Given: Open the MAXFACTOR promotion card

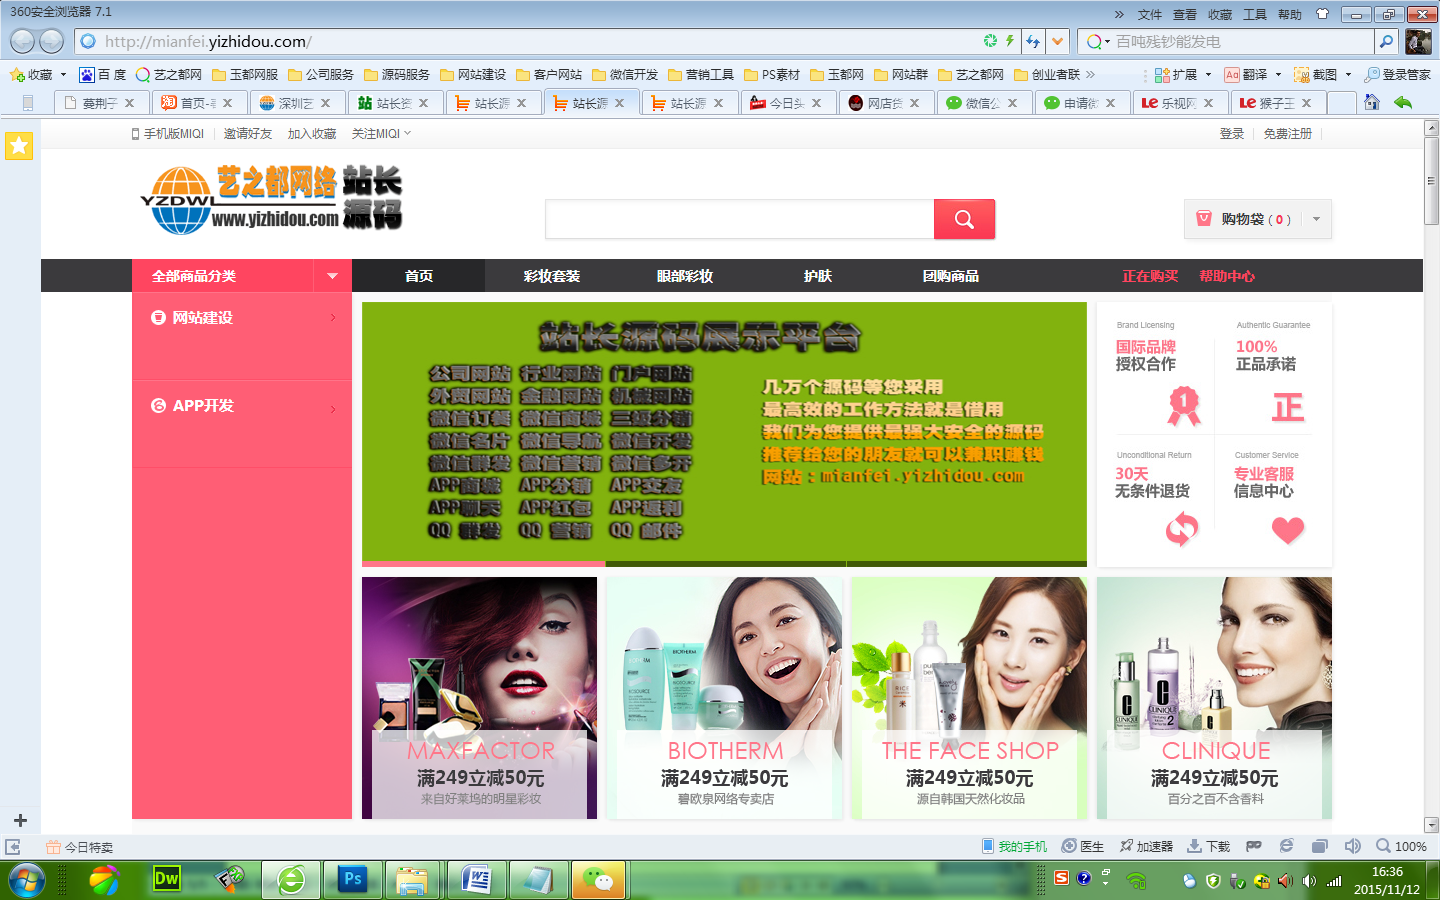Looking at the screenshot, I should pos(479,698).
